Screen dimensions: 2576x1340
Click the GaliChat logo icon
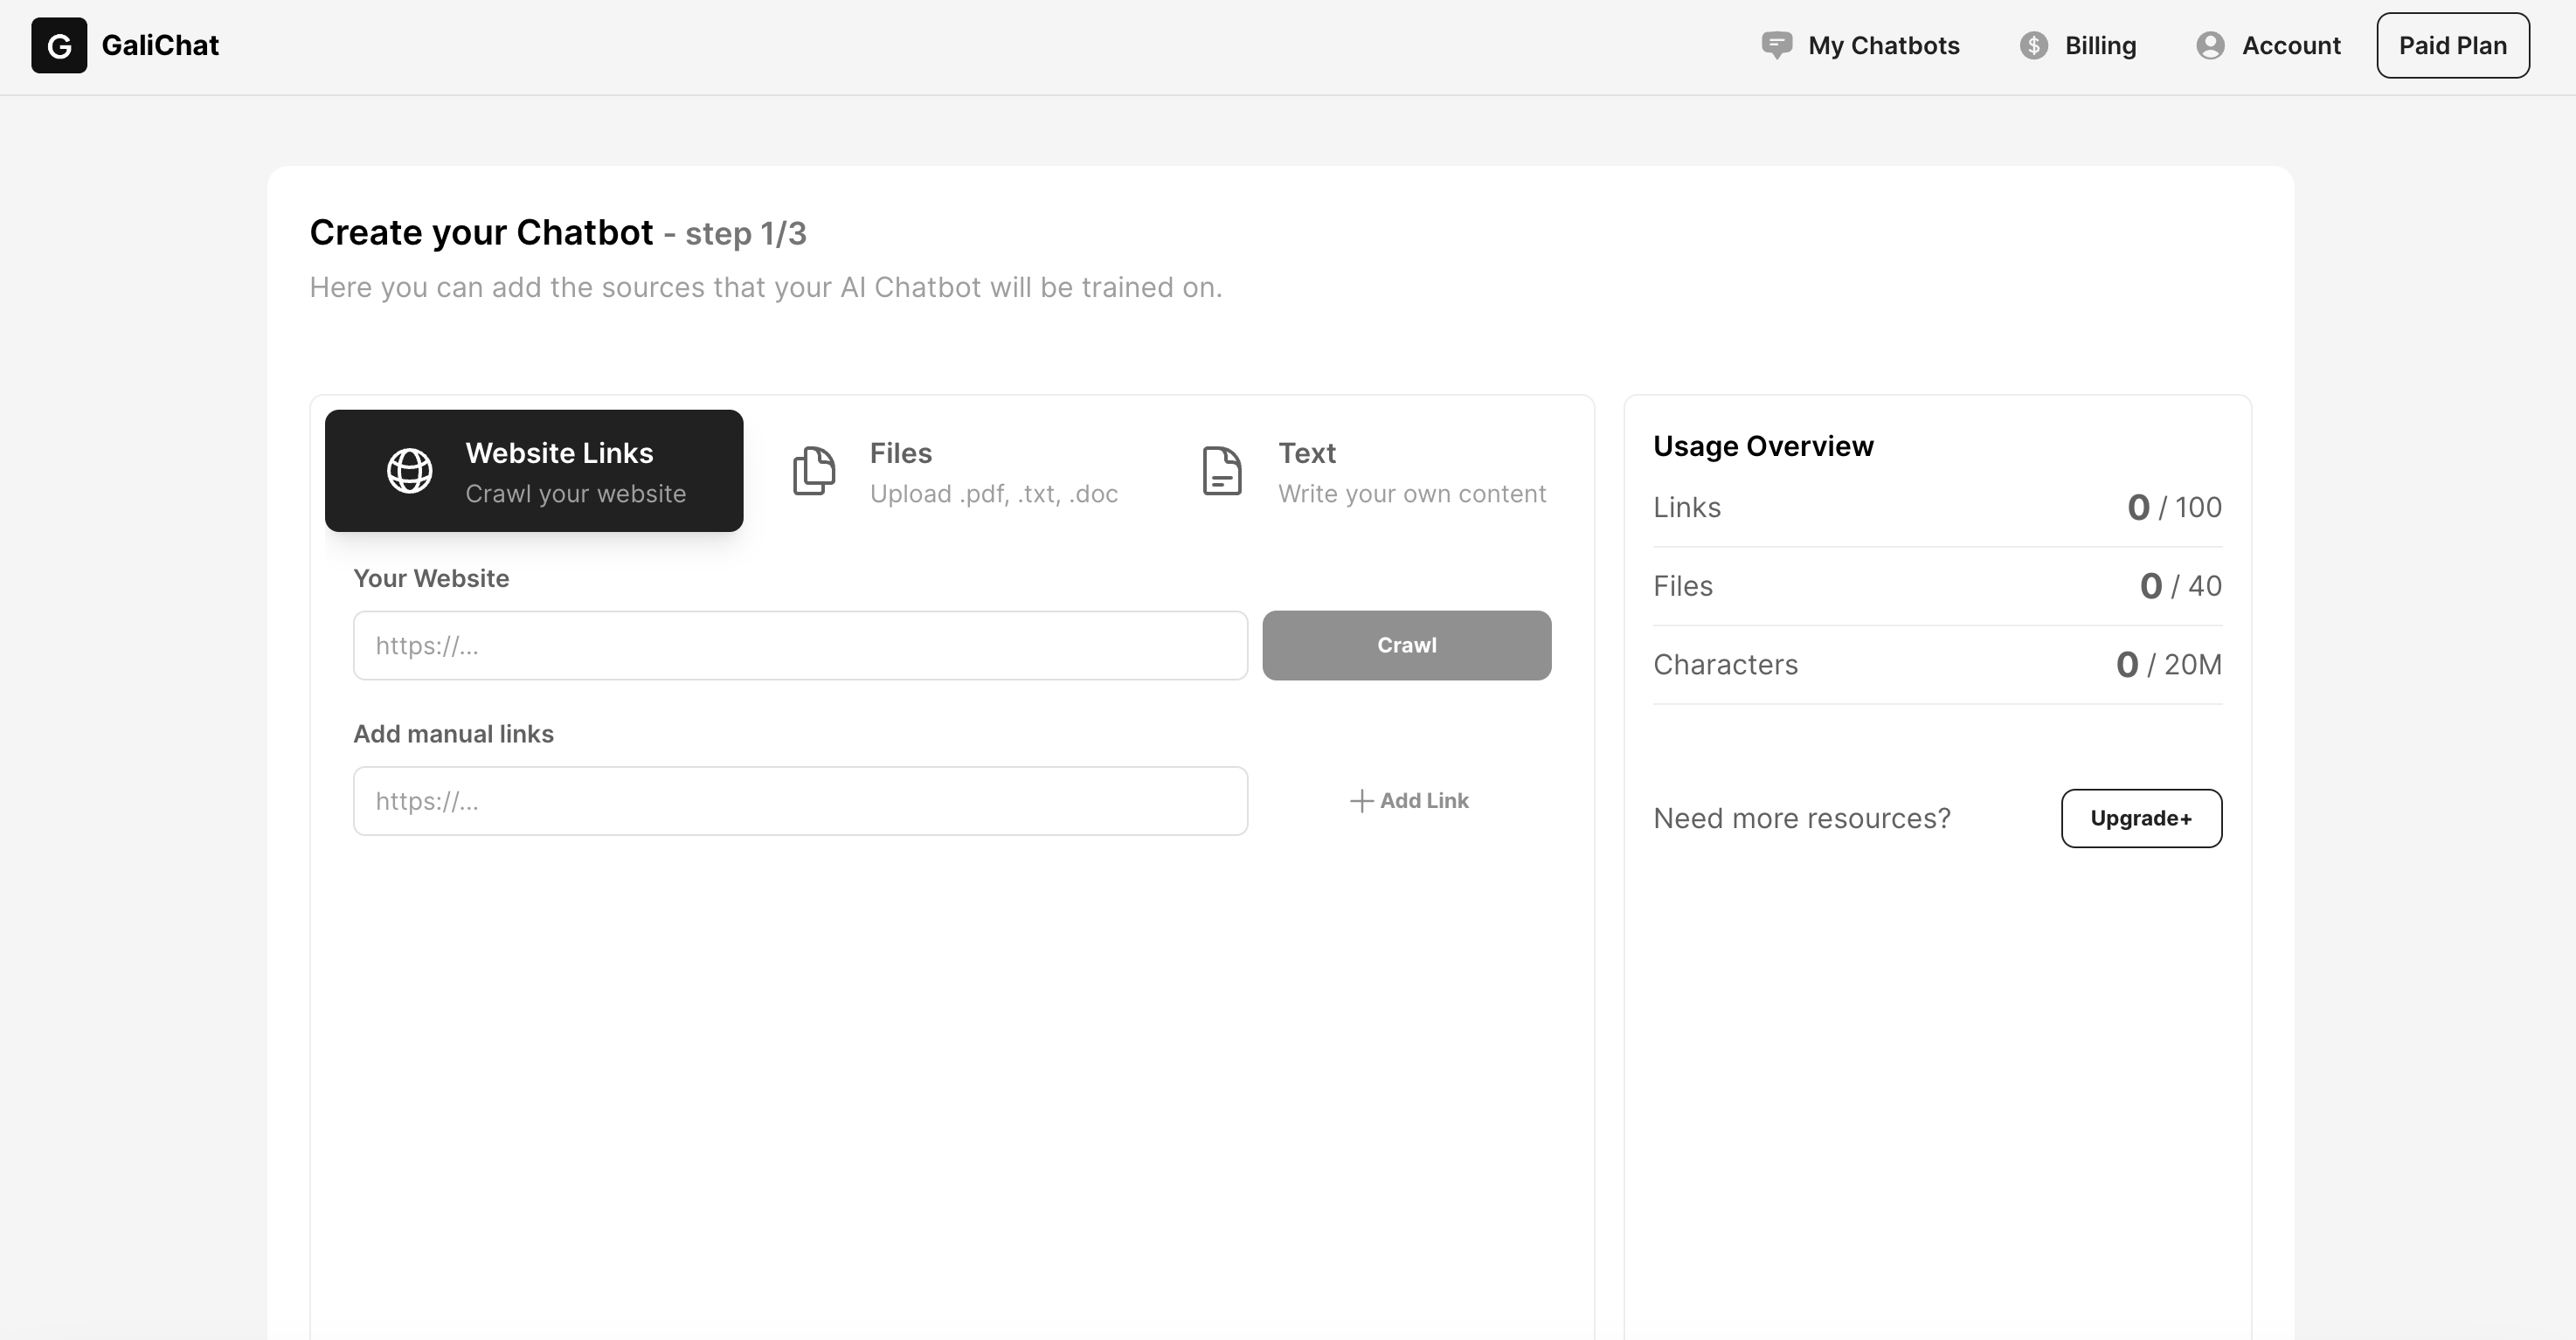click(x=59, y=46)
